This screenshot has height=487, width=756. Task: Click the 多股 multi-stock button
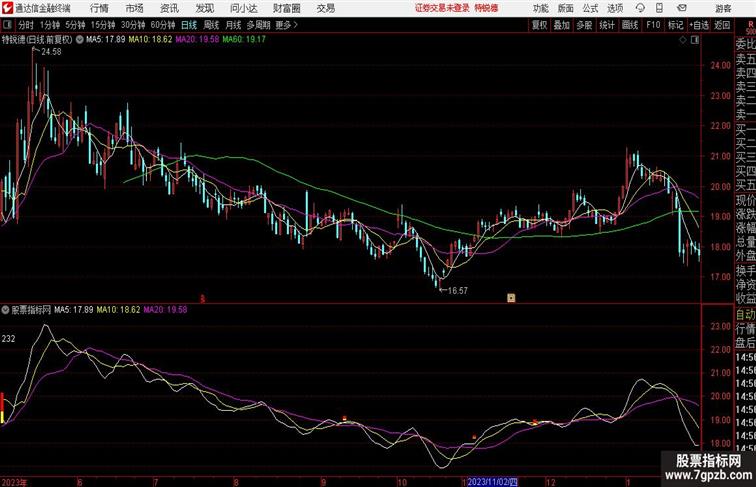pos(584,25)
